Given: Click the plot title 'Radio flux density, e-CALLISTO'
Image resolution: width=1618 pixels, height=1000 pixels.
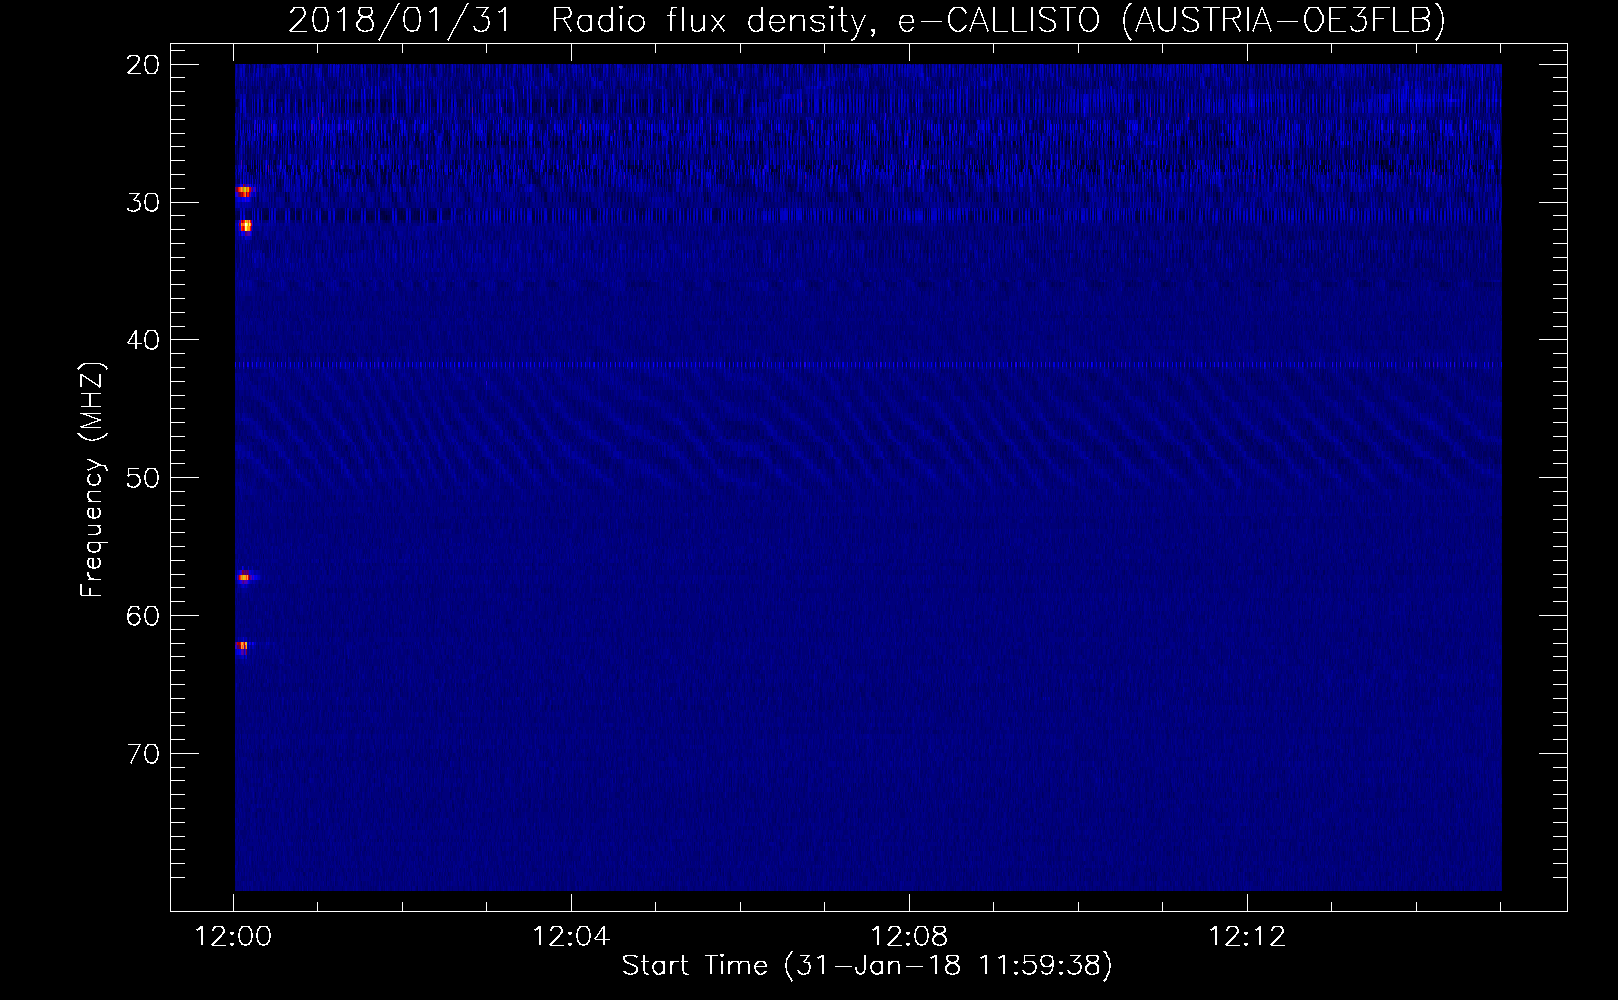Looking at the screenshot, I should [x=825, y=20].
